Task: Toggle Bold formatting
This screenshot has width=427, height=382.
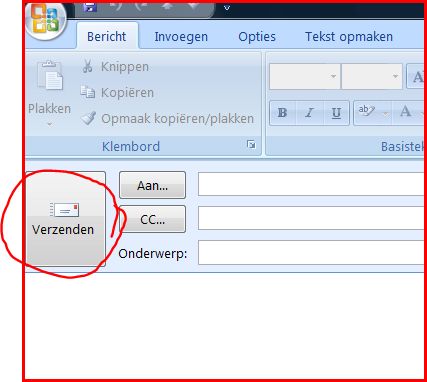Action: [282, 113]
